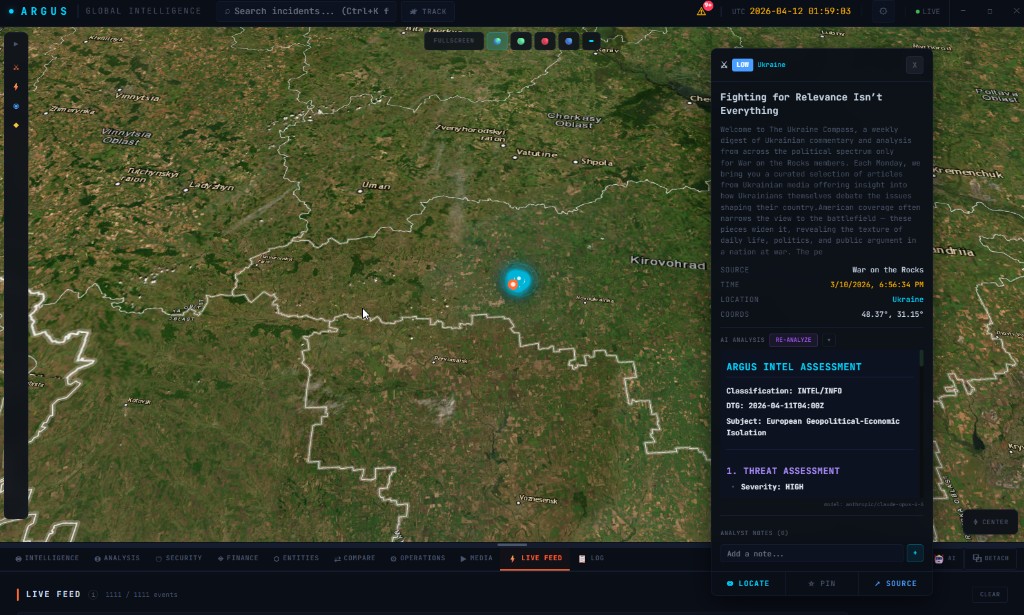The height and width of the screenshot is (615, 1024).
Task: Click the UTC clock display
Action: coord(792,11)
